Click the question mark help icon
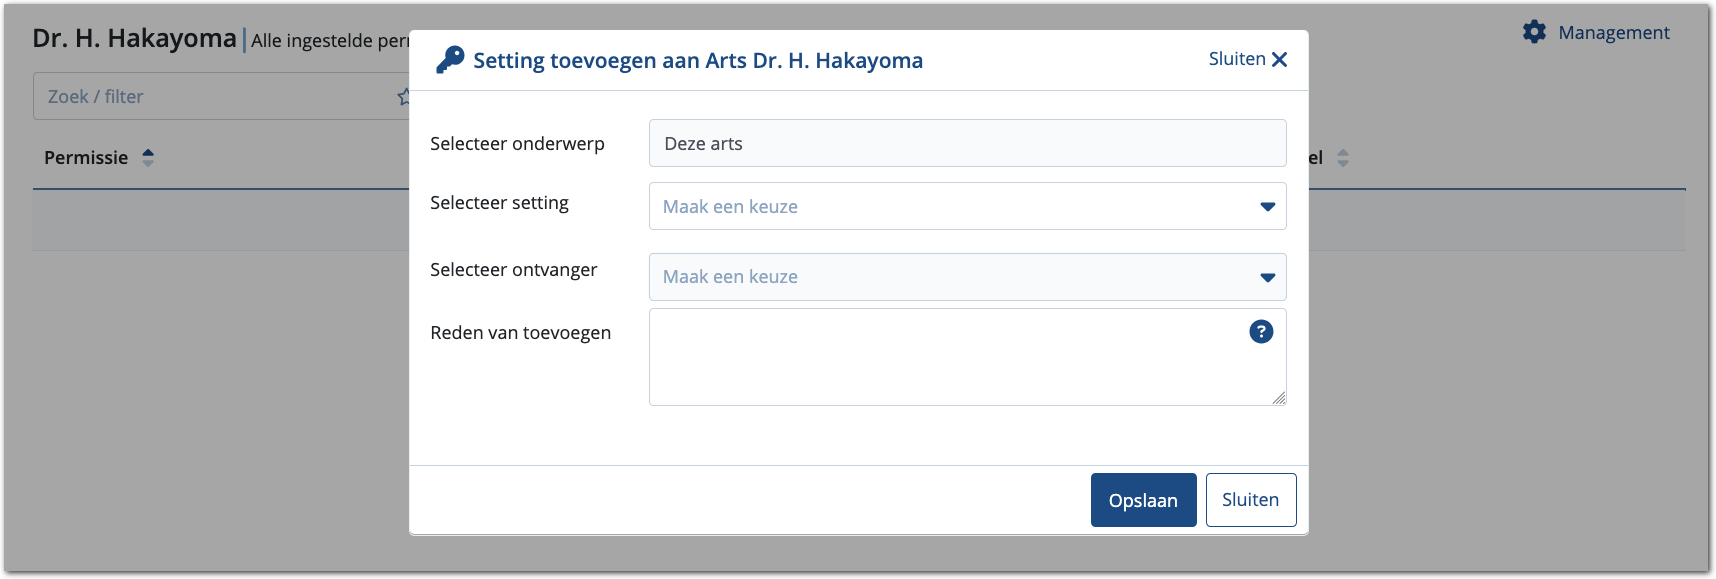 pos(1261,332)
